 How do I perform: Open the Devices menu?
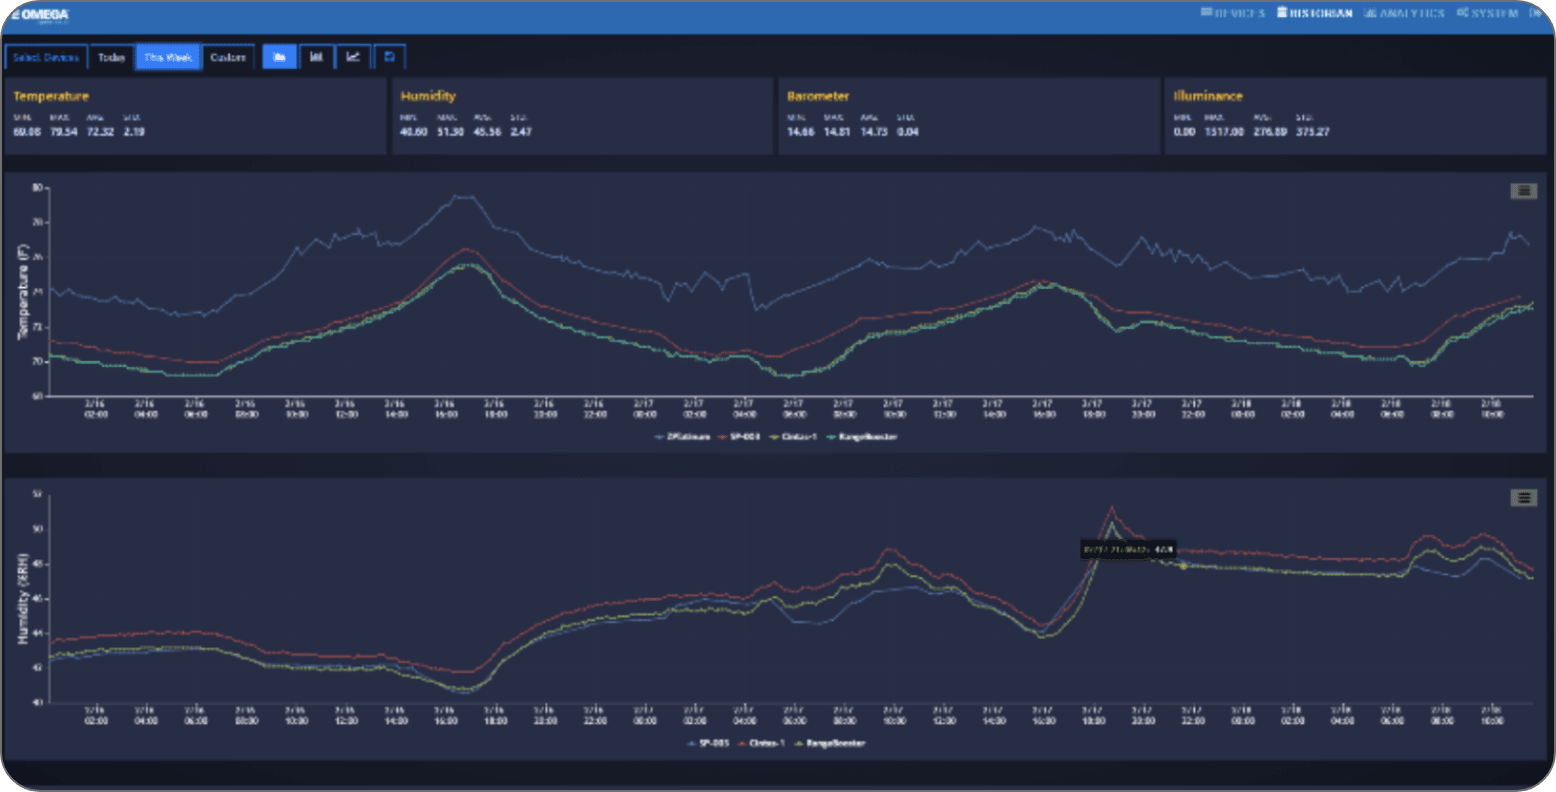[1233, 13]
